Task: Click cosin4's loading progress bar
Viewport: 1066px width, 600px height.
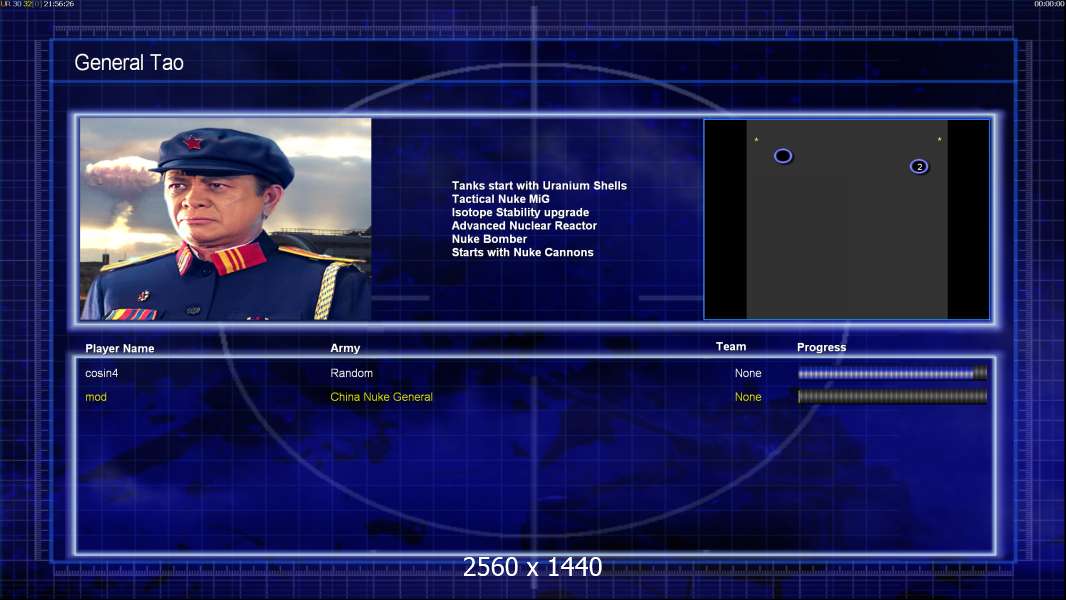Action: 892,373
